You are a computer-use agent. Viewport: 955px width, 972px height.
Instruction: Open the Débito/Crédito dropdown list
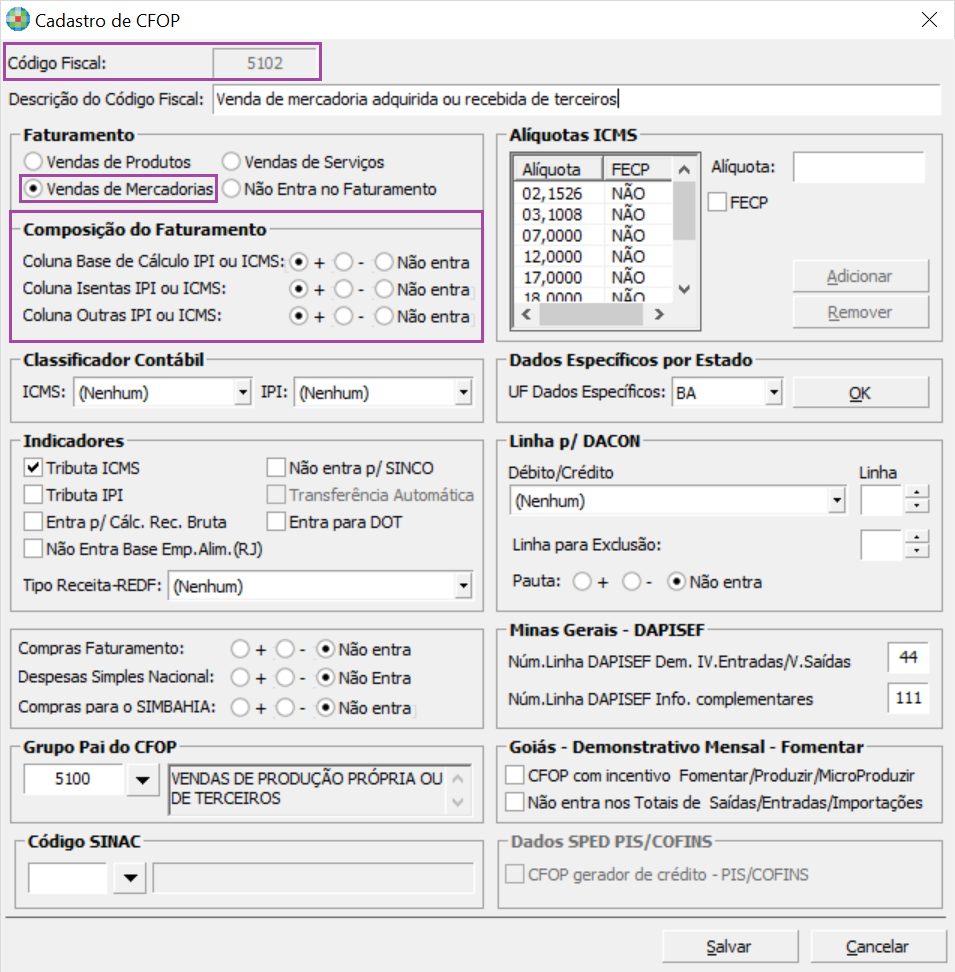[836, 501]
